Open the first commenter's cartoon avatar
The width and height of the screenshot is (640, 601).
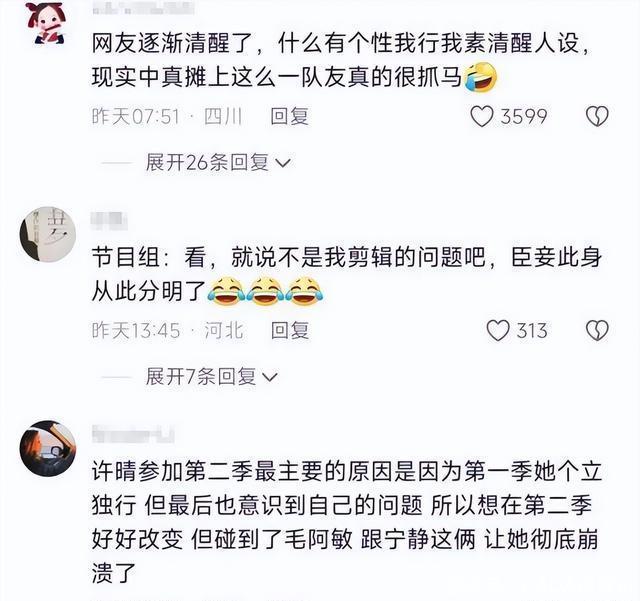tap(47, 22)
